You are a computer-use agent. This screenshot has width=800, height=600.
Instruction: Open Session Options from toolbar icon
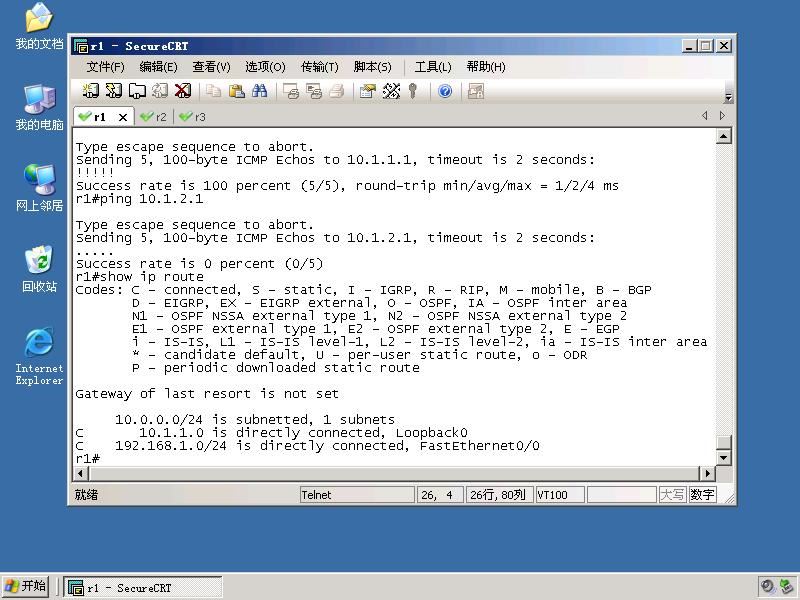(367, 91)
